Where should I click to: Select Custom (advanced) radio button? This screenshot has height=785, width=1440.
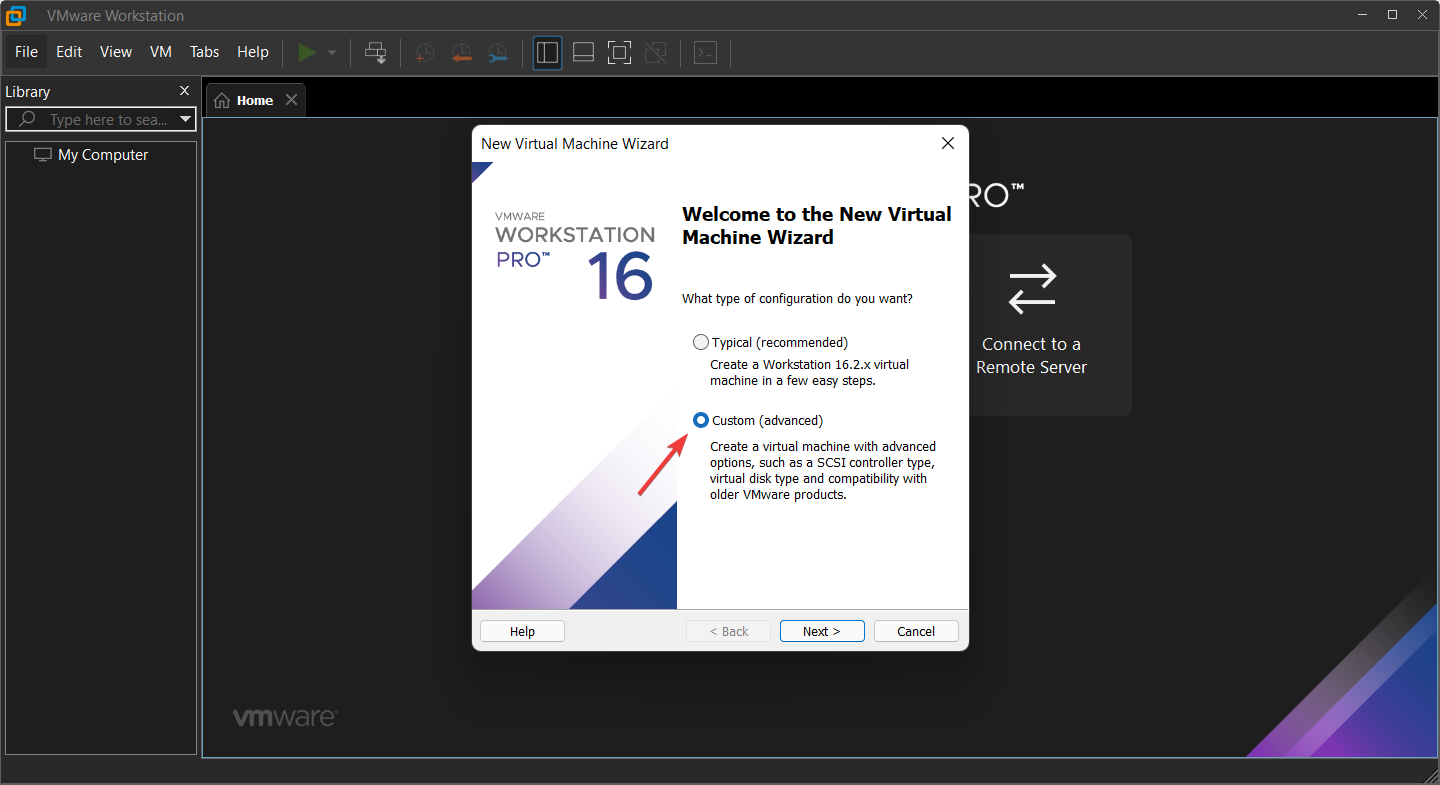pos(701,420)
